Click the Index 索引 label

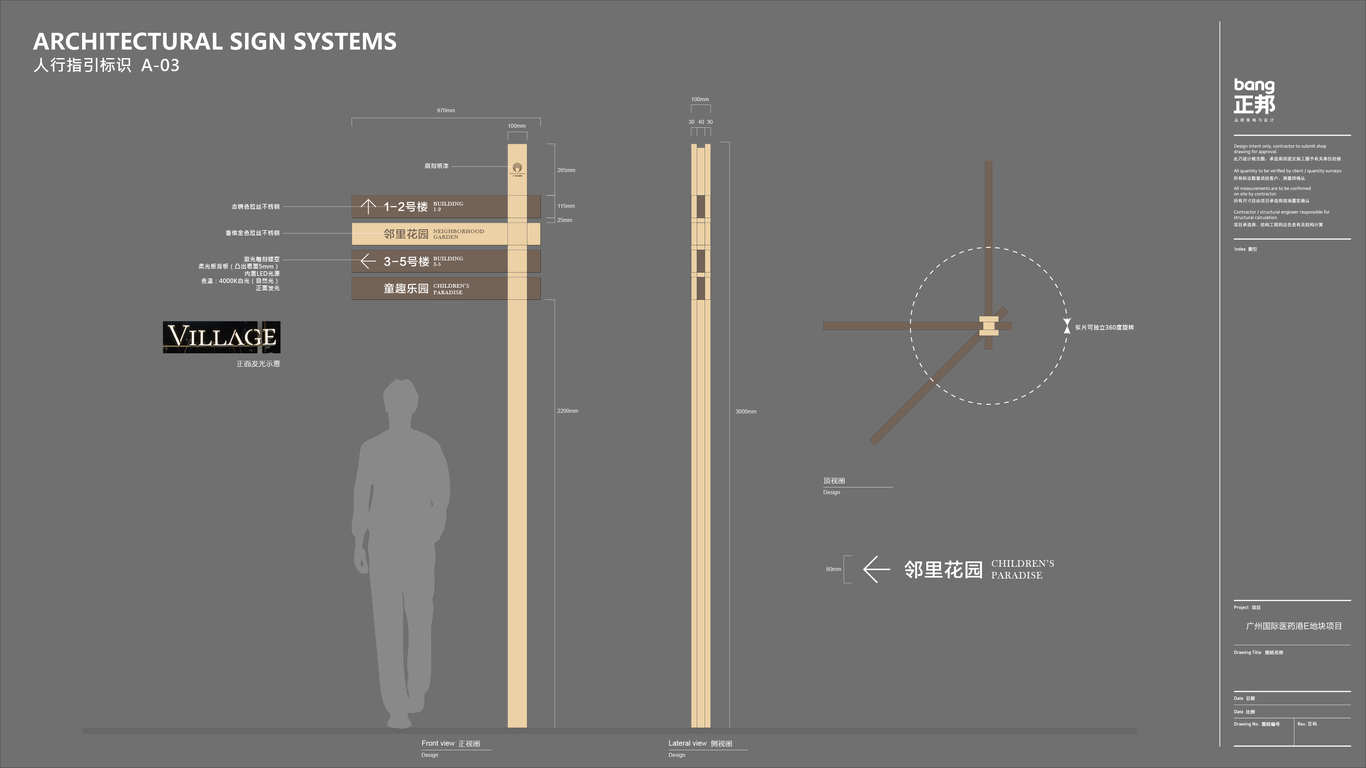point(1245,249)
